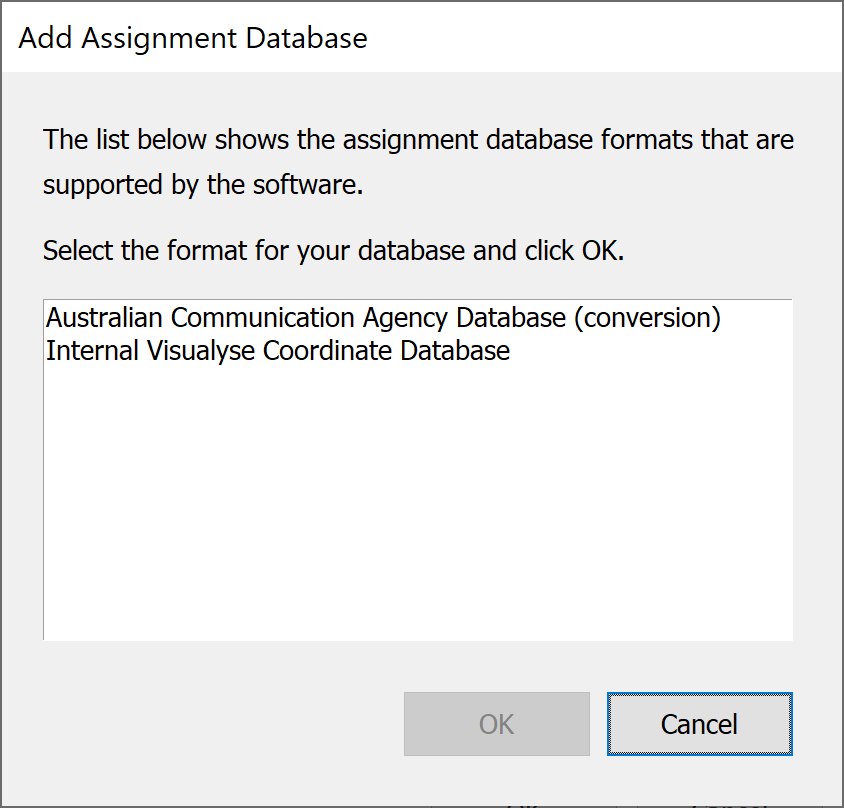Click the word 'Australian' in the list
The width and height of the screenshot is (844, 808).
[104, 318]
